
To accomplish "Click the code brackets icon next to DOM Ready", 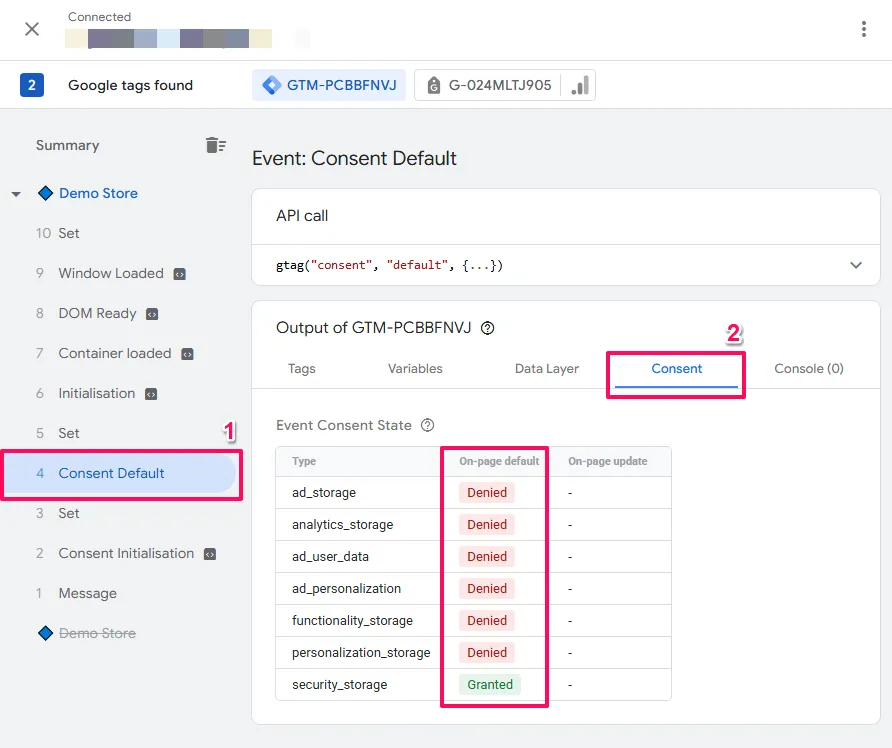I will click(152, 313).
